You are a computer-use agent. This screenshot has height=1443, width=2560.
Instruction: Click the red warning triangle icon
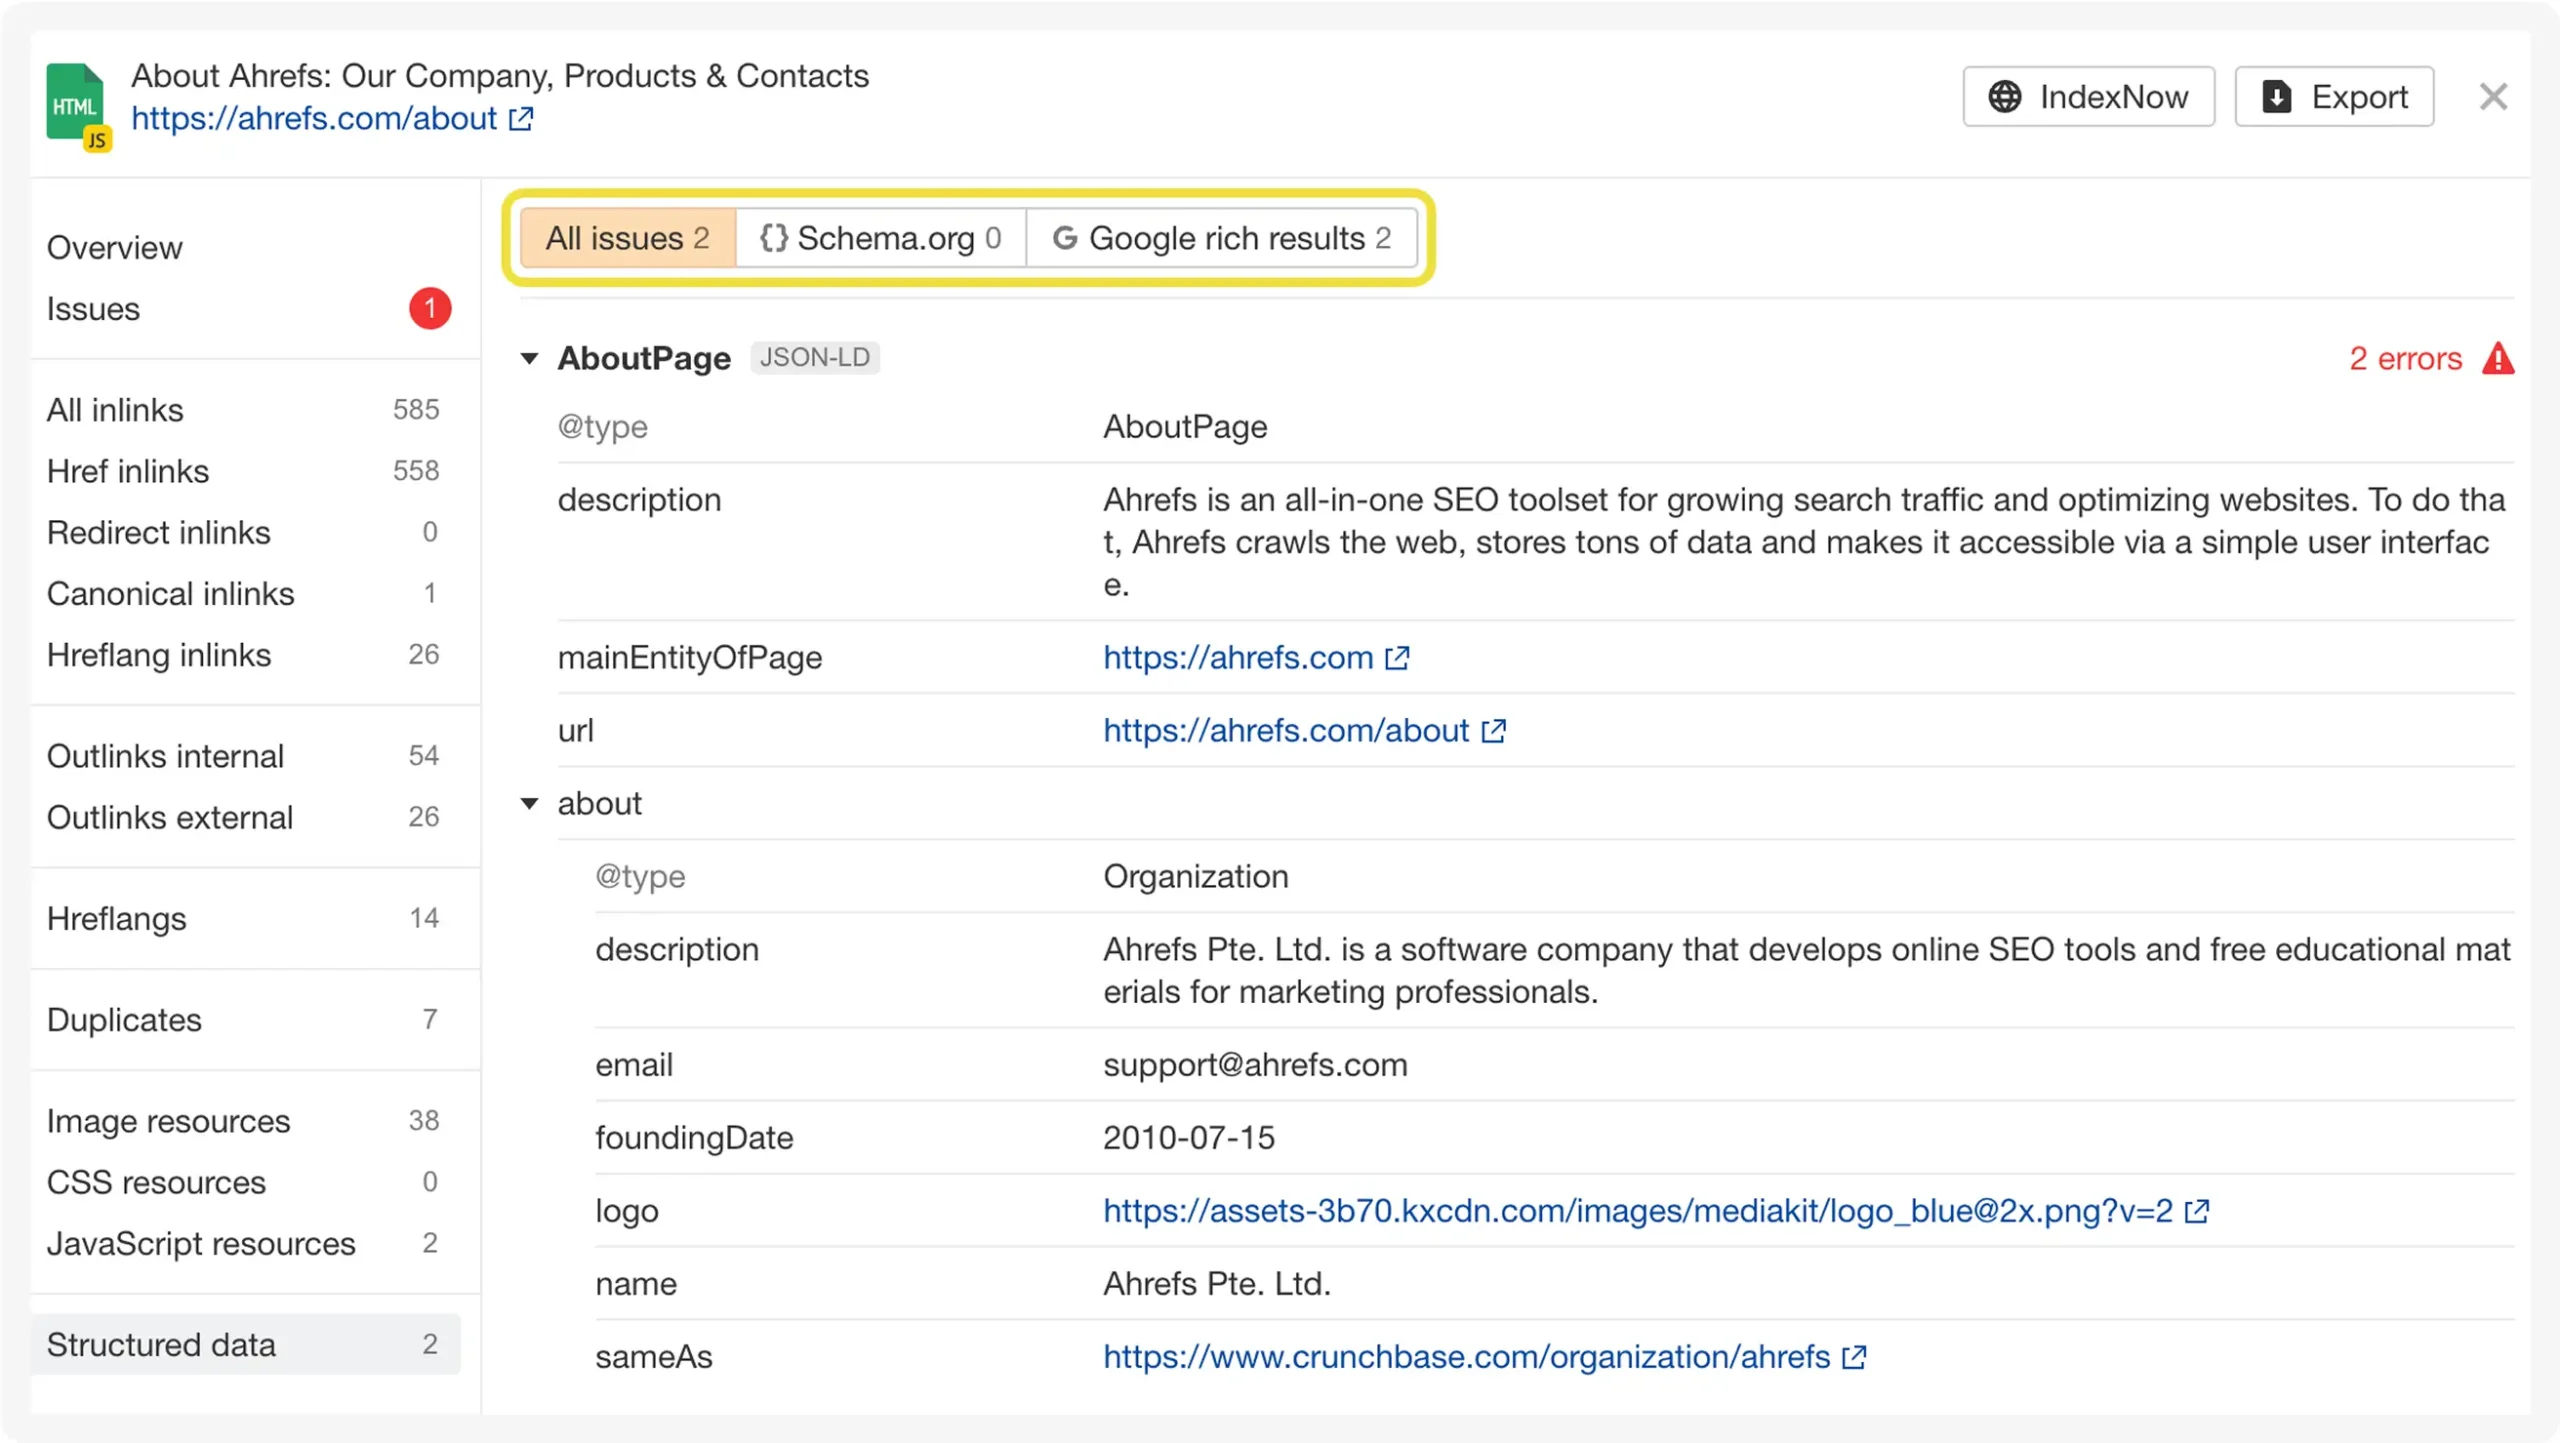coord(2497,358)
